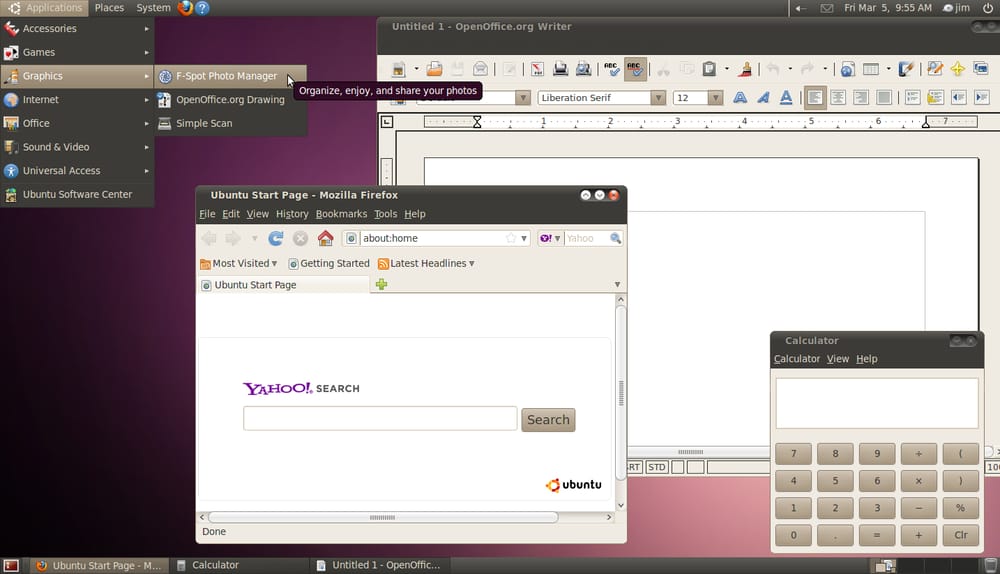Open a new Firefox tab with plus icon
Image resolution: width=1000 pixels, height=574 pixels.
click(381, 285)
